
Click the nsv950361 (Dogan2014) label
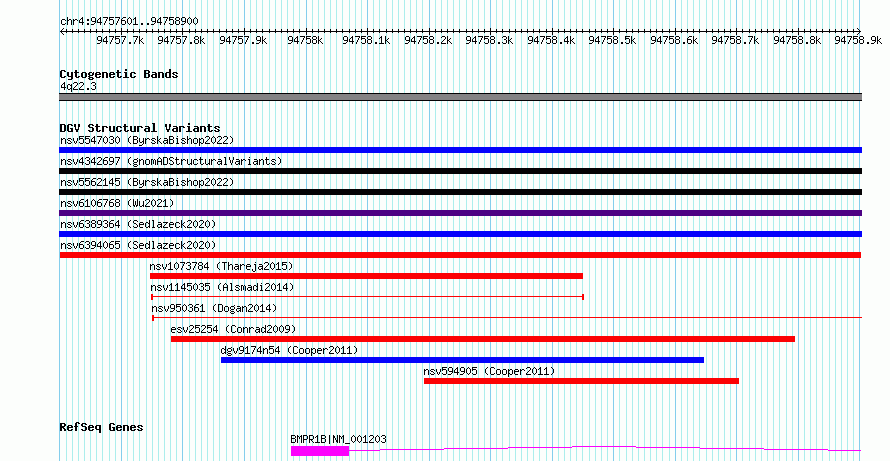(x=215, y=308)
